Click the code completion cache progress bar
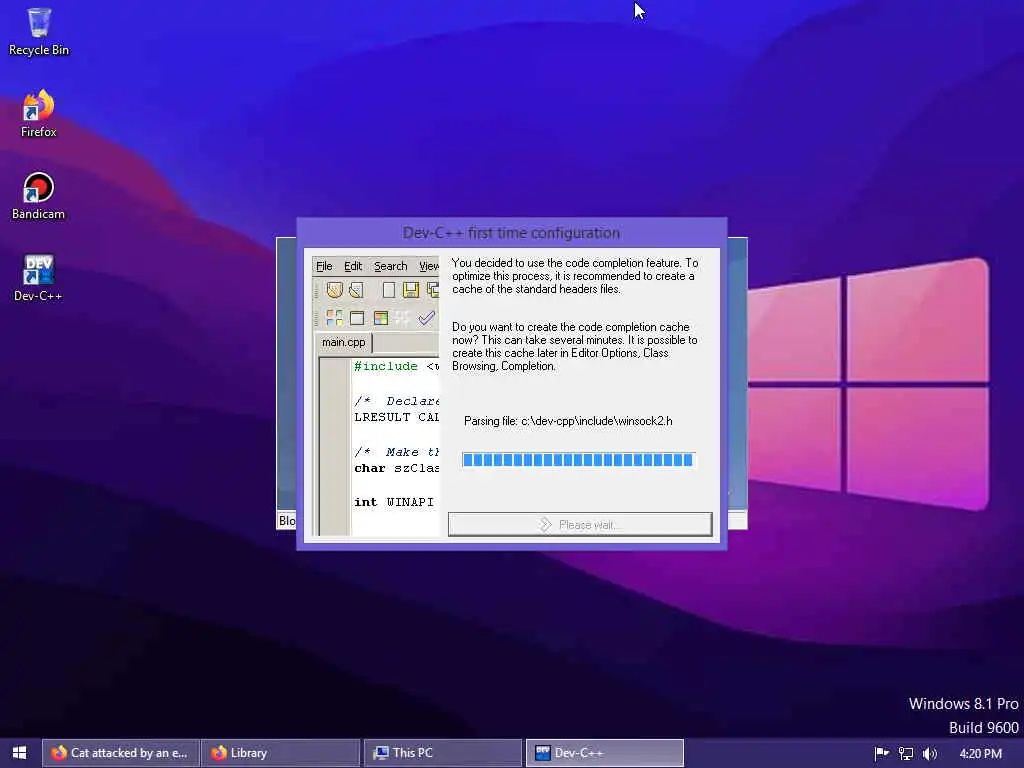This screenshot has width=1024, height=768. point(578,460)
